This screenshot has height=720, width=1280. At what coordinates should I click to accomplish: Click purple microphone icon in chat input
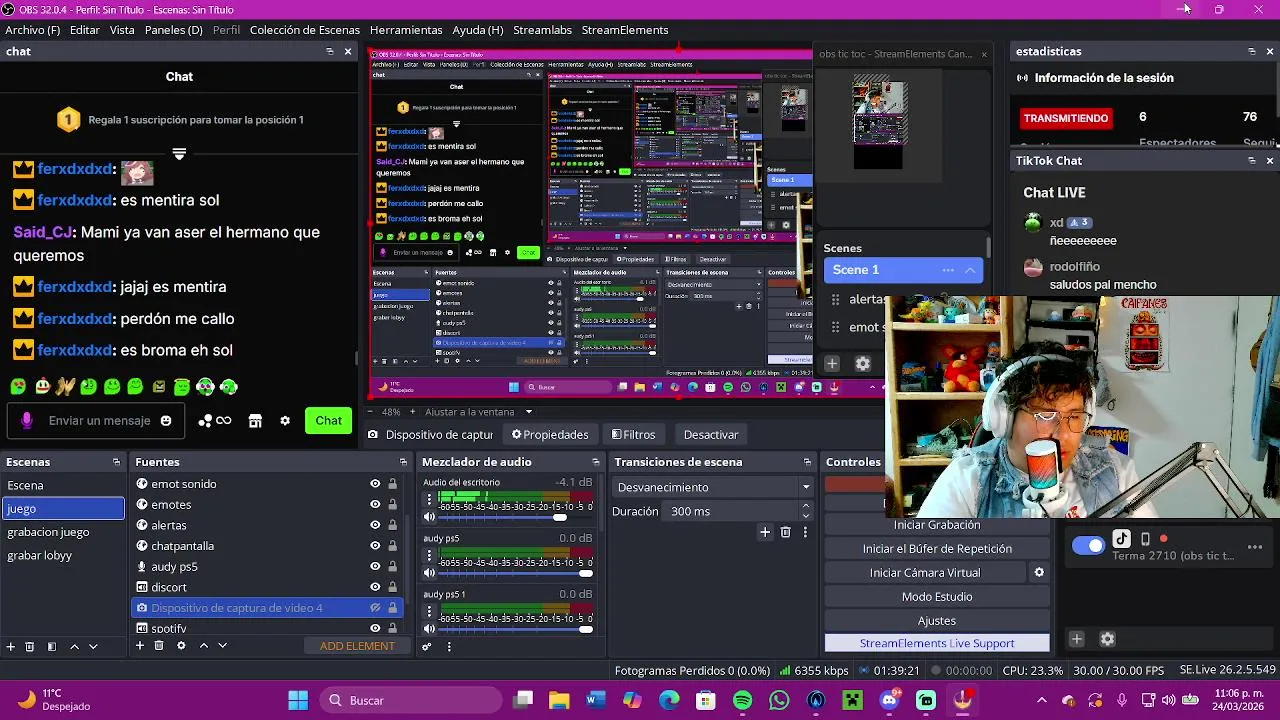(x=27, y=421)
